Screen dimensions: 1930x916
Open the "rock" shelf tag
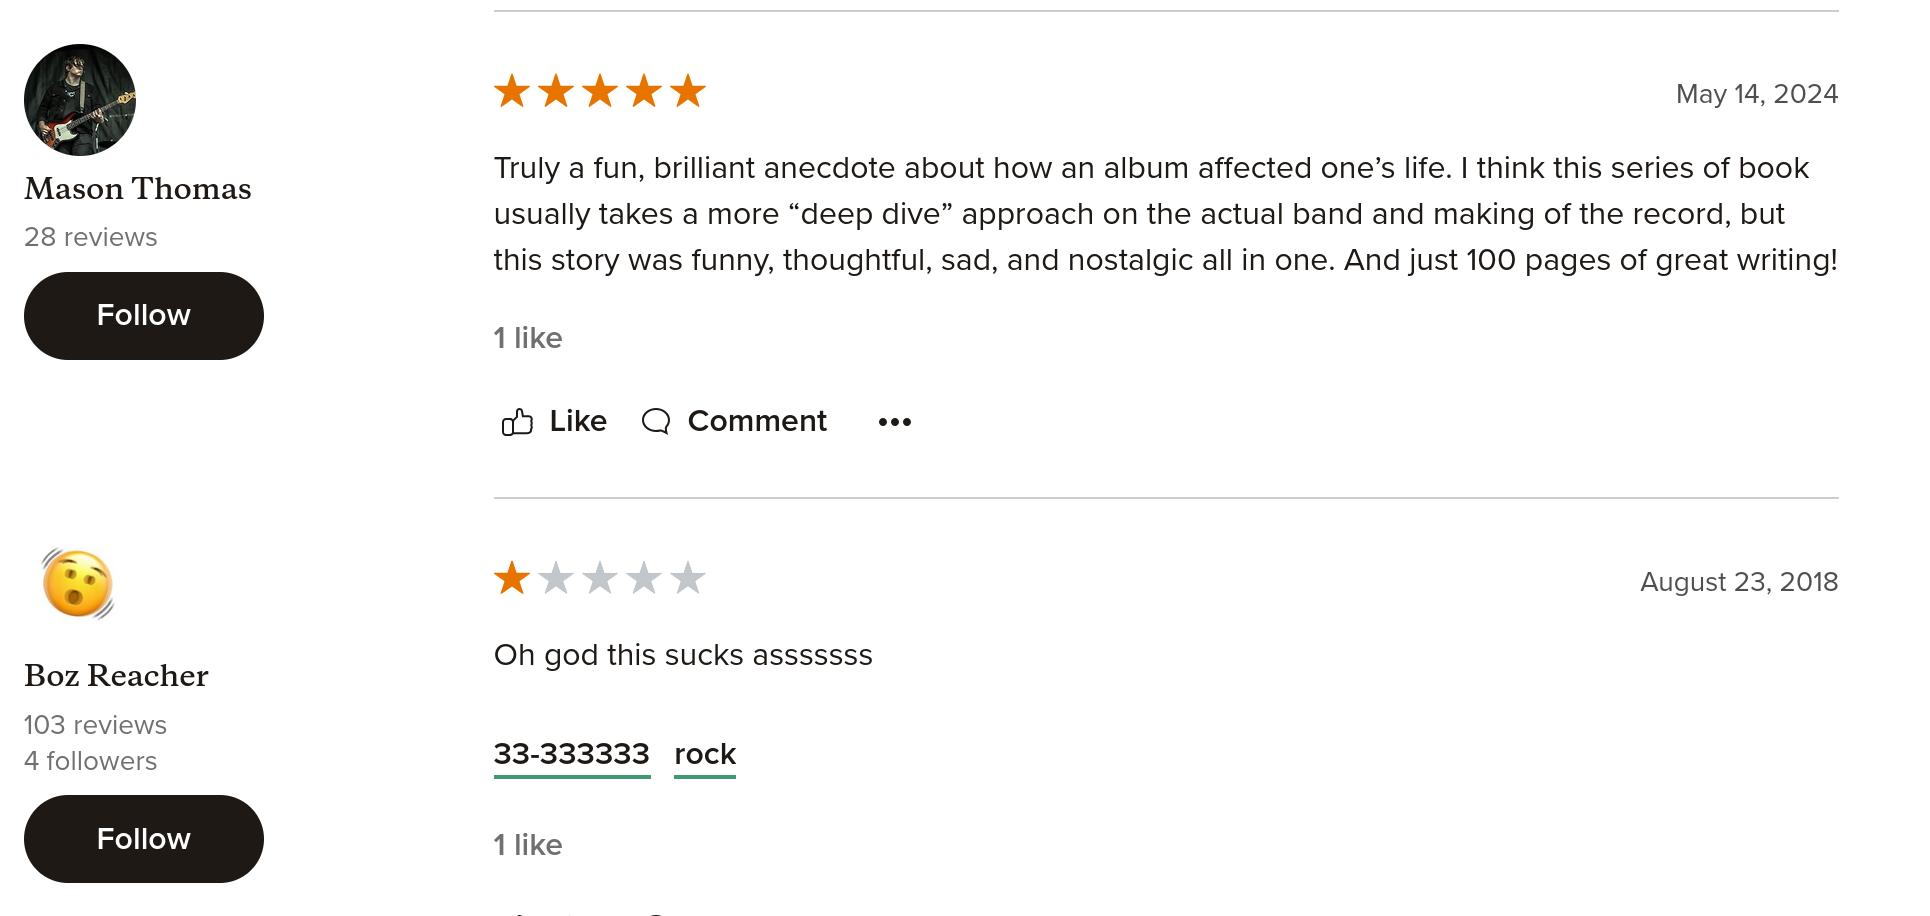pyautogui.click(x=705, y=754)
